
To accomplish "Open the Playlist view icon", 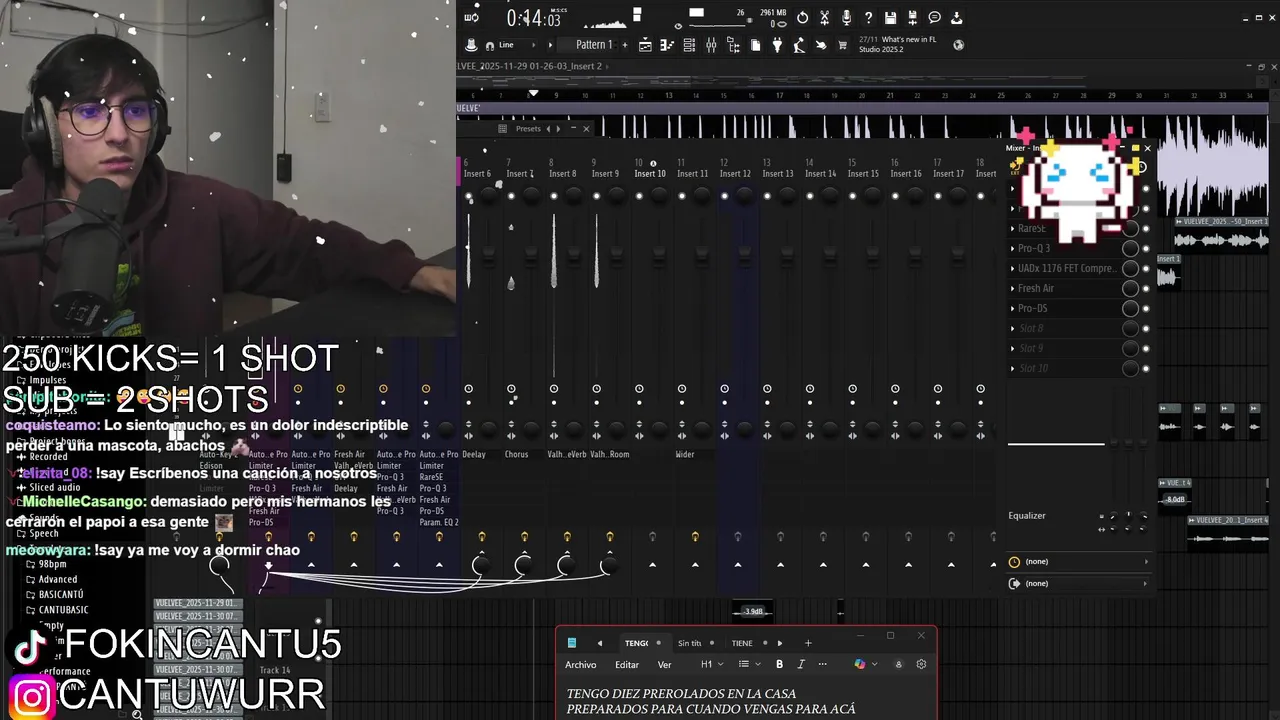I will pos(645,45).
